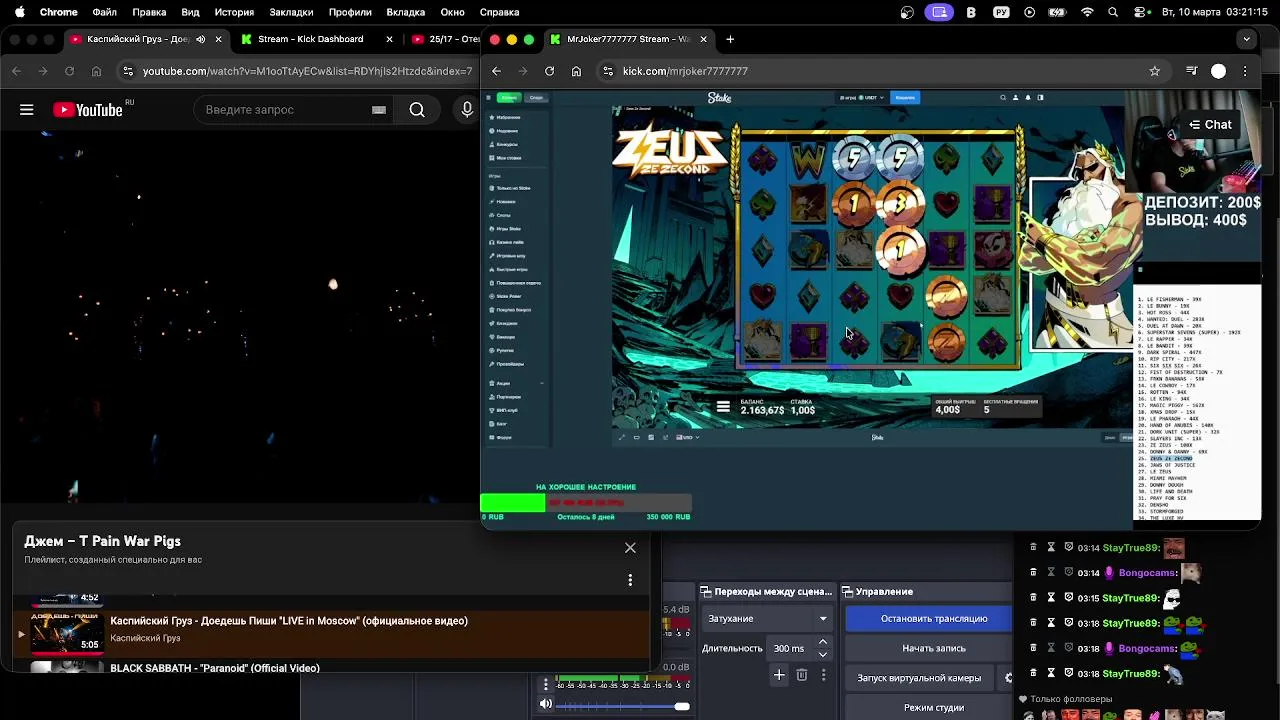
Task: Open the Wi-Fi status menu
Action: (1087, 12)
